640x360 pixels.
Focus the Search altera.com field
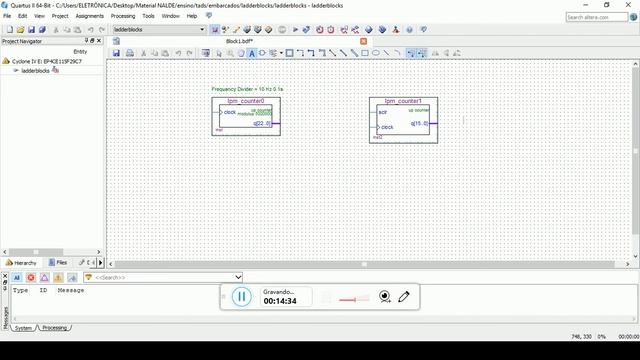[596, 17]
